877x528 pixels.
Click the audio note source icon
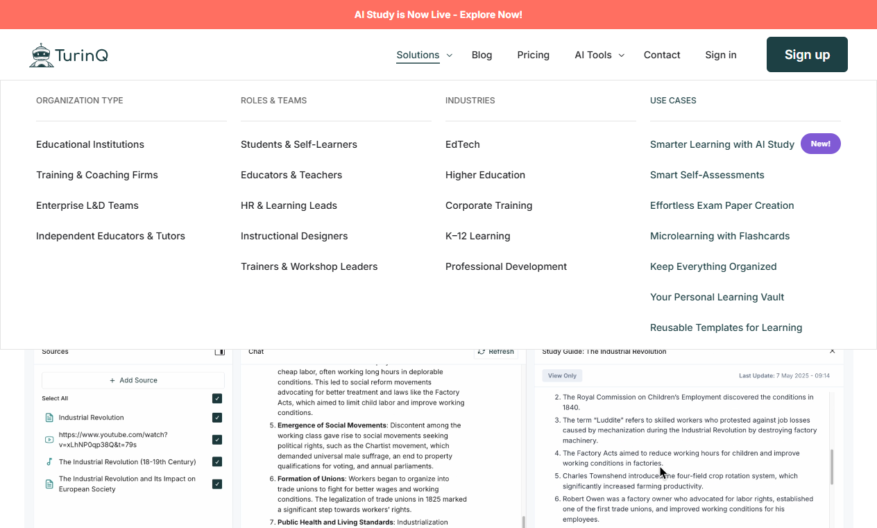pos(49,462)
